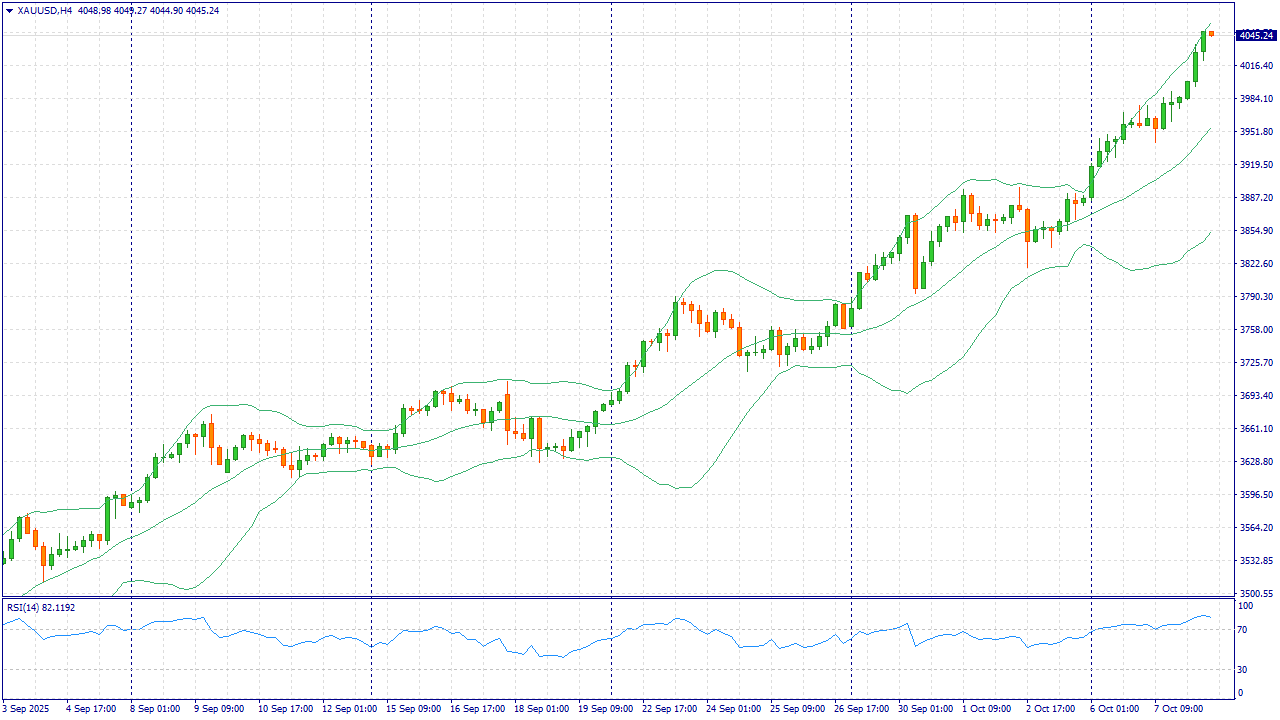Click the RSI 30 level axis label
This screenshot has height=720, width=1280.
click(1244, 670)
